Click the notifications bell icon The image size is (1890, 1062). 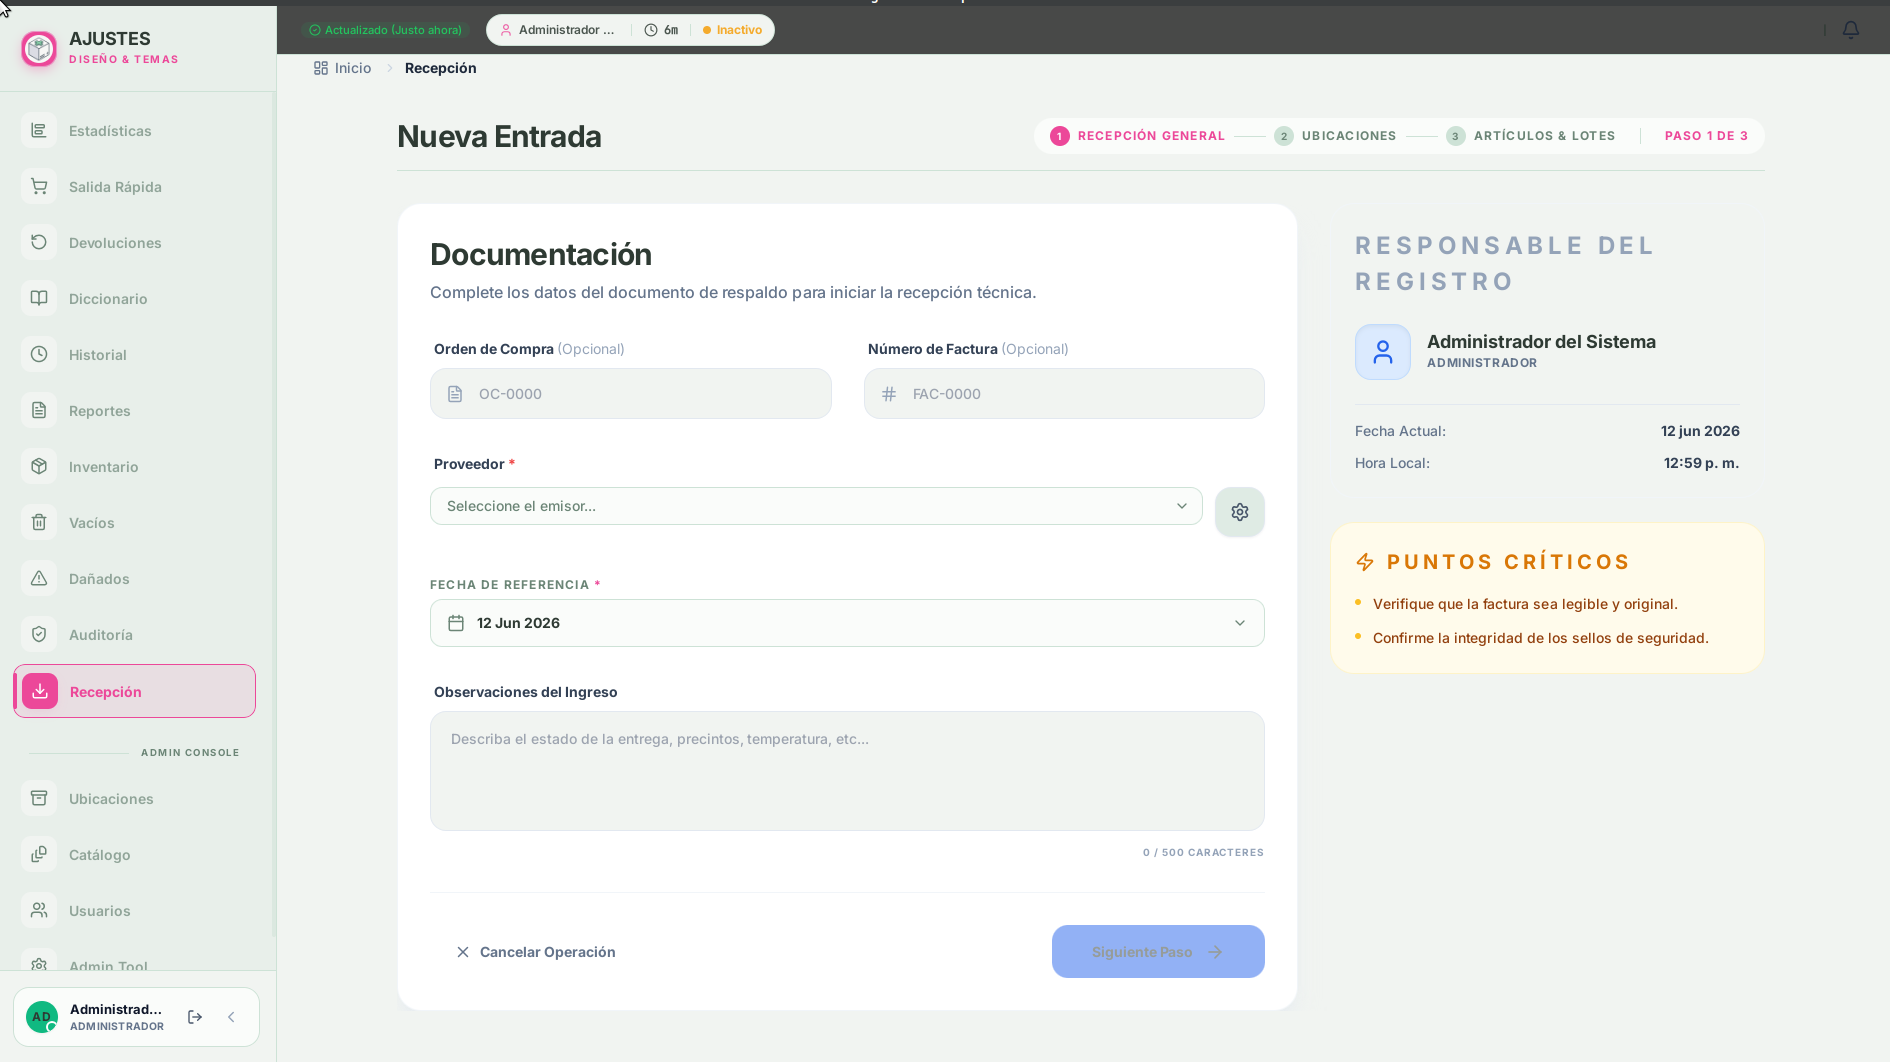click(1851, 30)
